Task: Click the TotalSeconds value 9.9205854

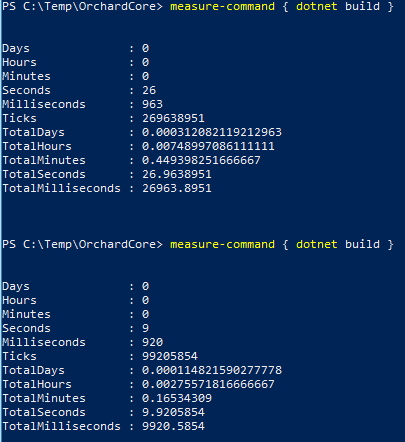Action: point(173,412)
